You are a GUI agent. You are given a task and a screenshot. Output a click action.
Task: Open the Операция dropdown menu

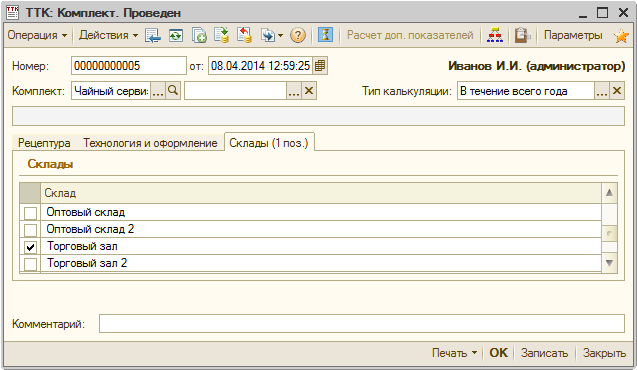(37, 35)
